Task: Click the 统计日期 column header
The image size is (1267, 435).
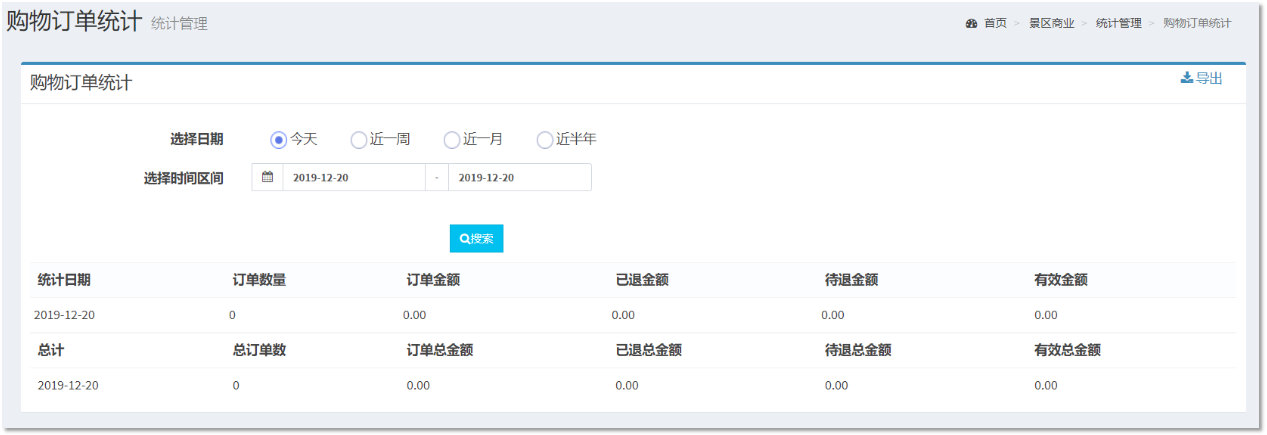Action: pos(64,280)
